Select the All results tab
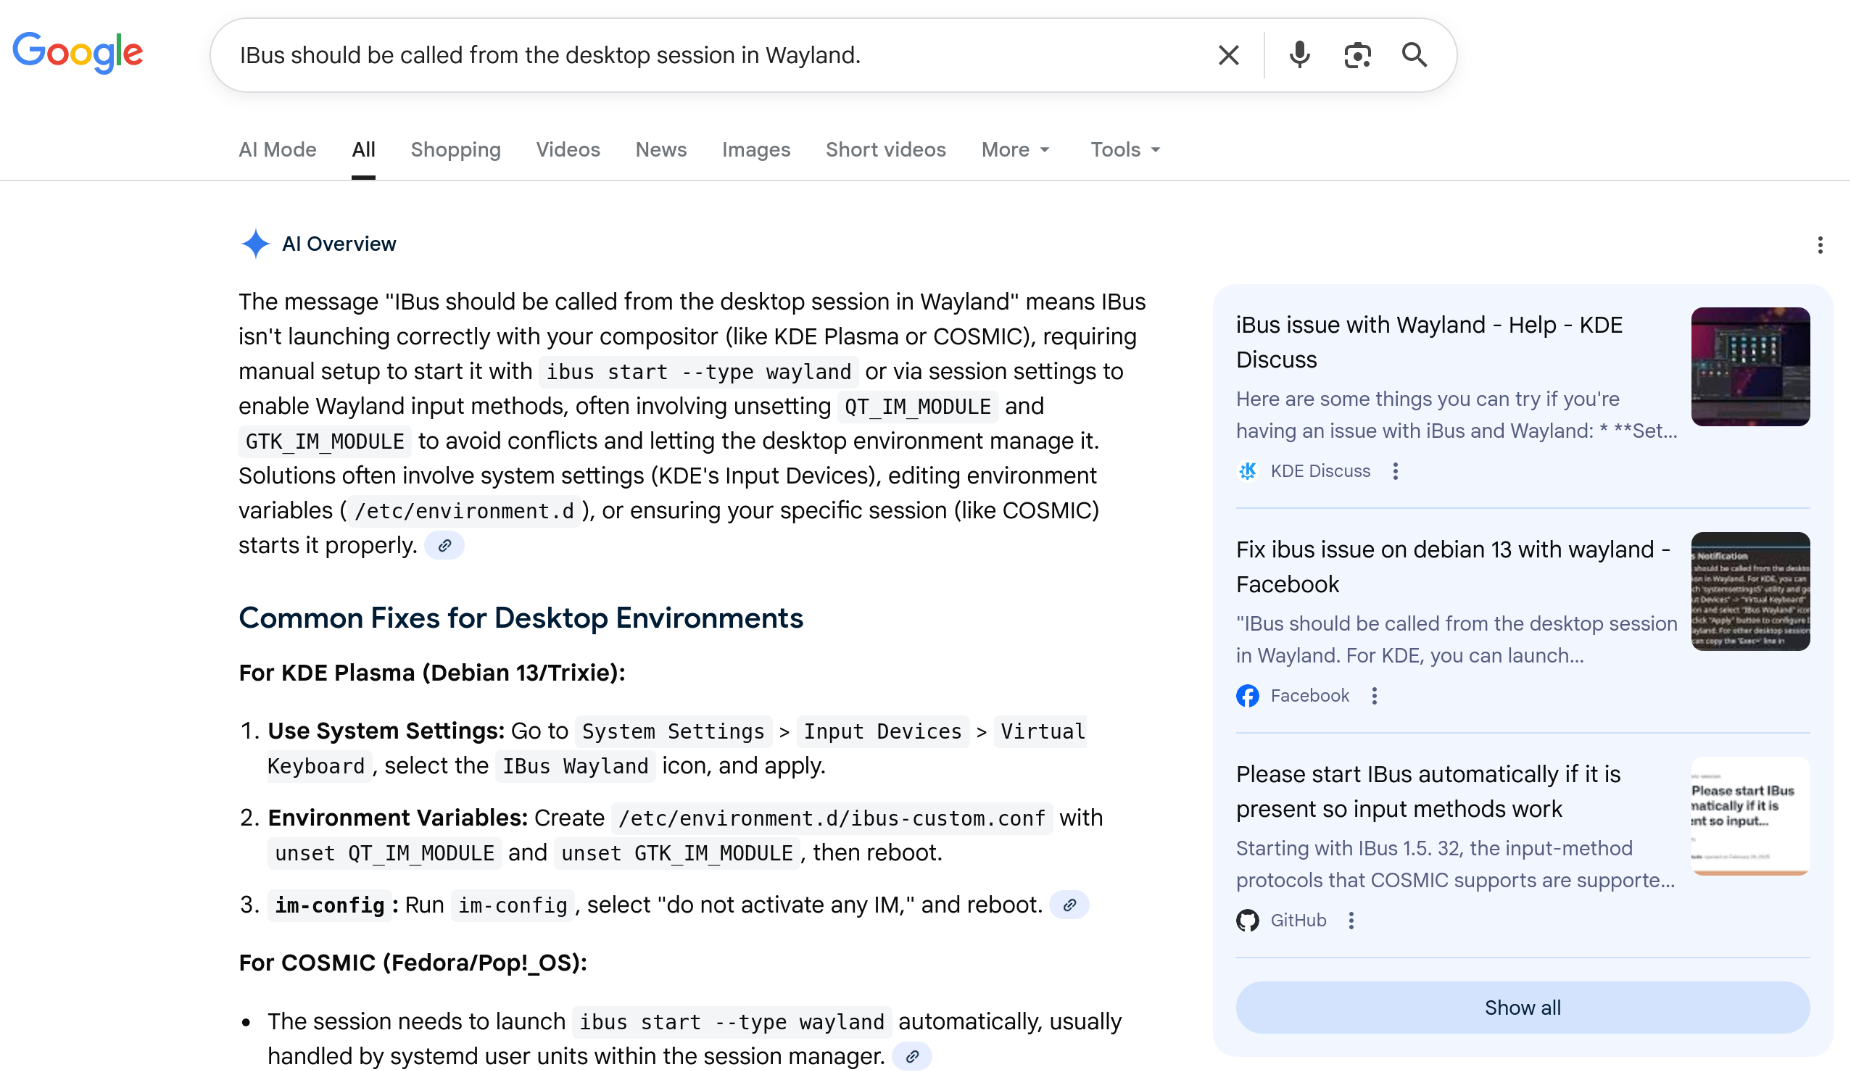The height and width of the screenshot is (1071, 1850). click(x=363, y=149)
